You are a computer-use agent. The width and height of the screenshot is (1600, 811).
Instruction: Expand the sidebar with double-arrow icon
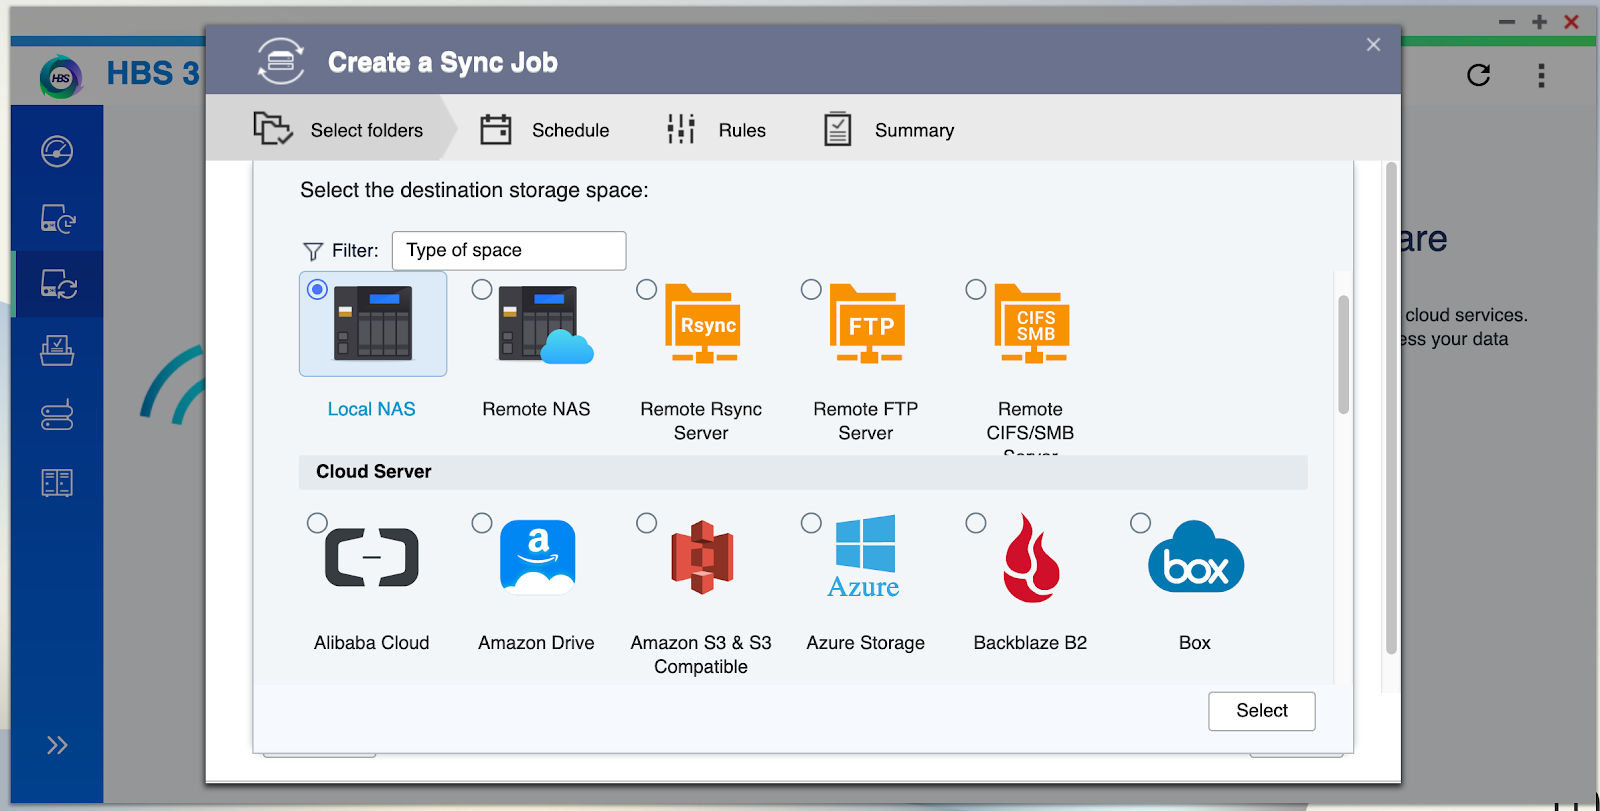[57, 745]
